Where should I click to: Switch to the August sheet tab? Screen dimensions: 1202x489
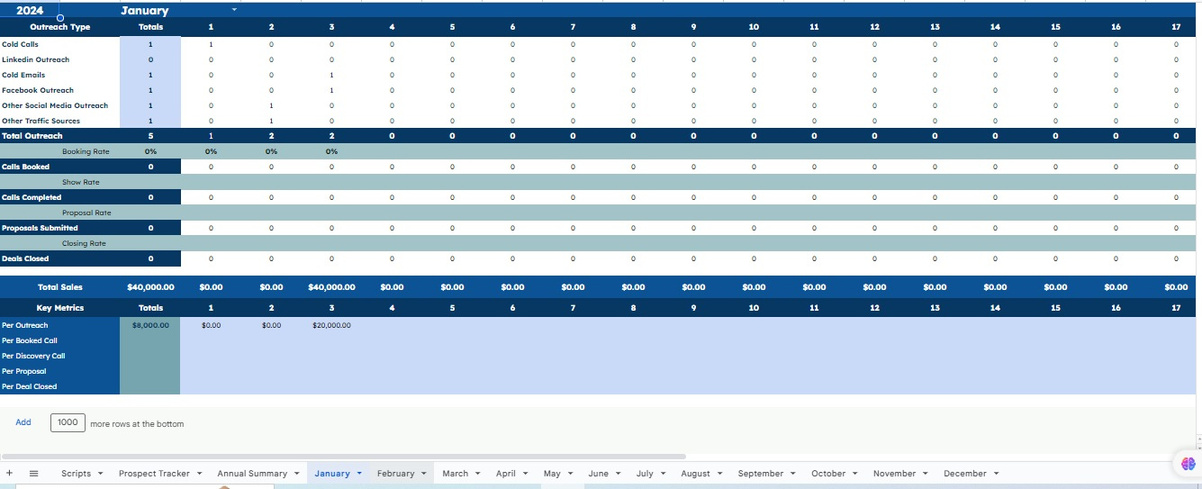pyautogui.click(x=695, y=473)
